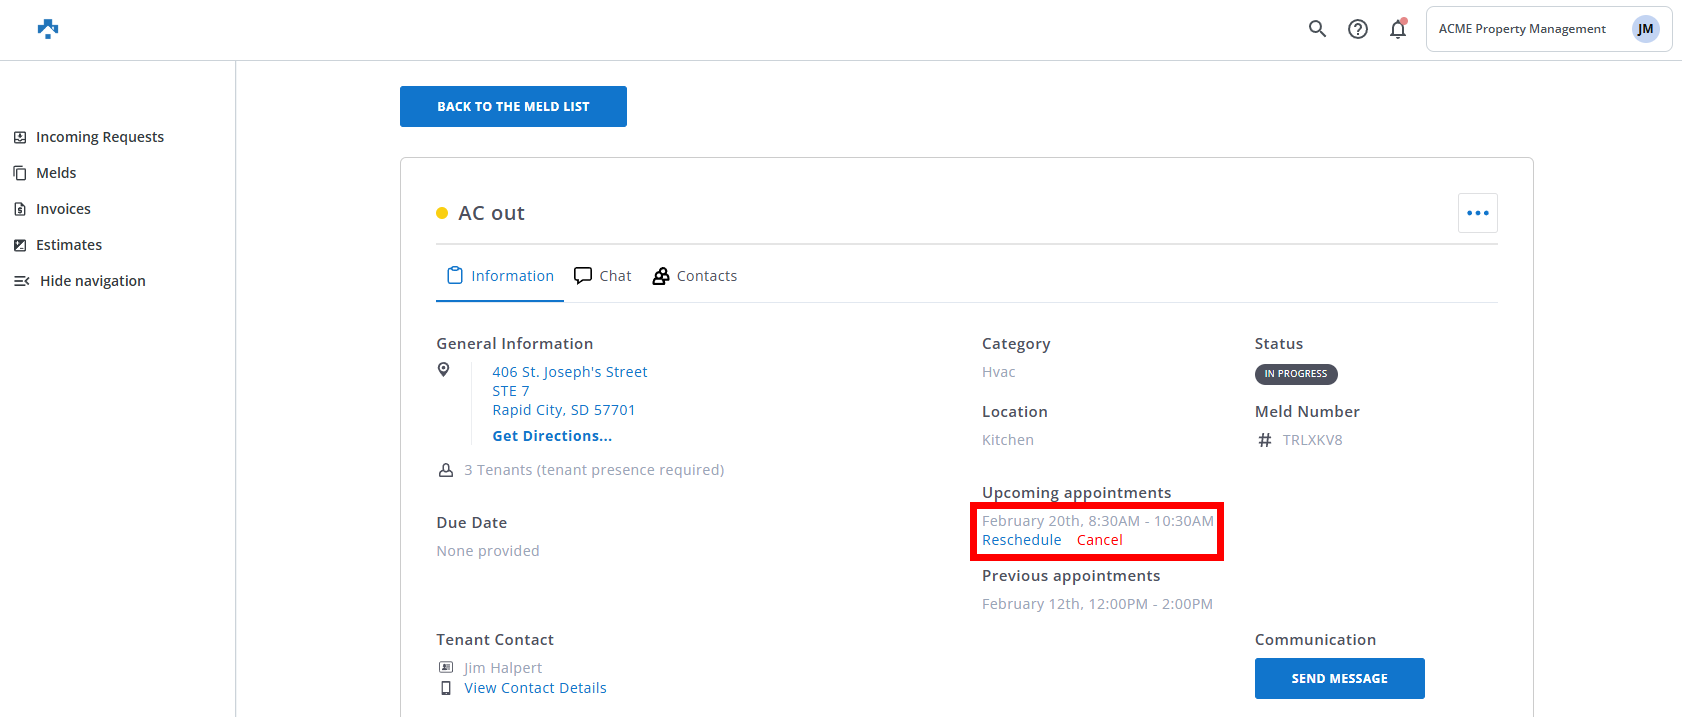Click the Property Meld logo icon
The height and width of the screenshot is (717, 1682).
click(x=48, y=29)
